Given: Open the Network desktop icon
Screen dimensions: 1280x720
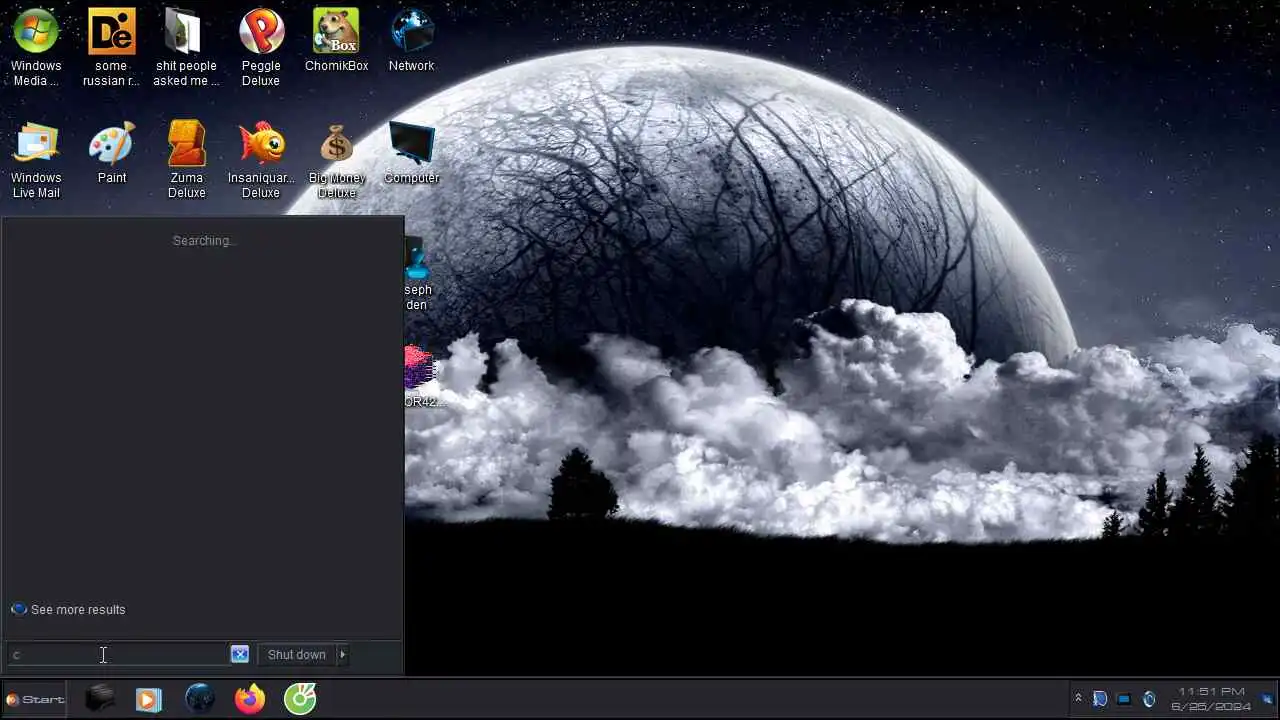Looking at the screenshot, I should coord(411,40).
